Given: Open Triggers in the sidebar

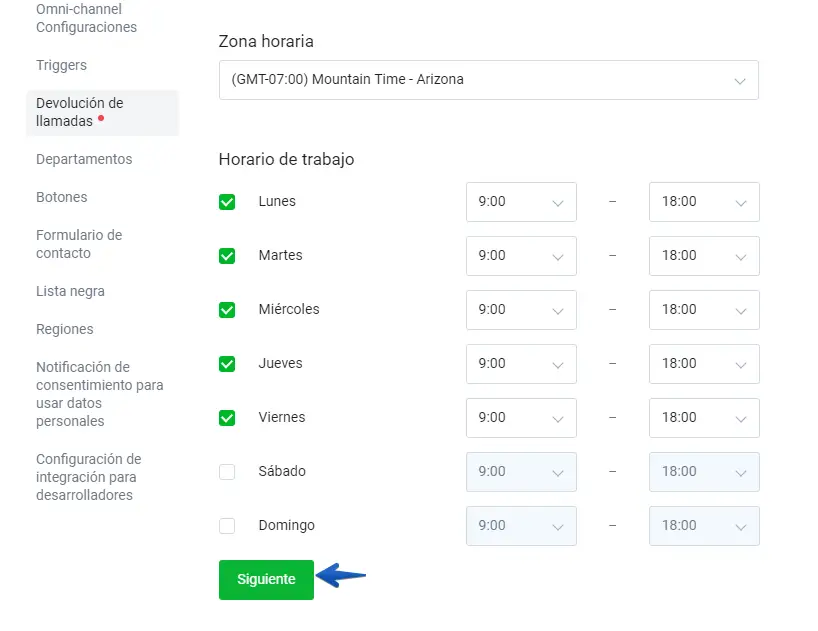Looking at the screenshot, I should point(61,66).
